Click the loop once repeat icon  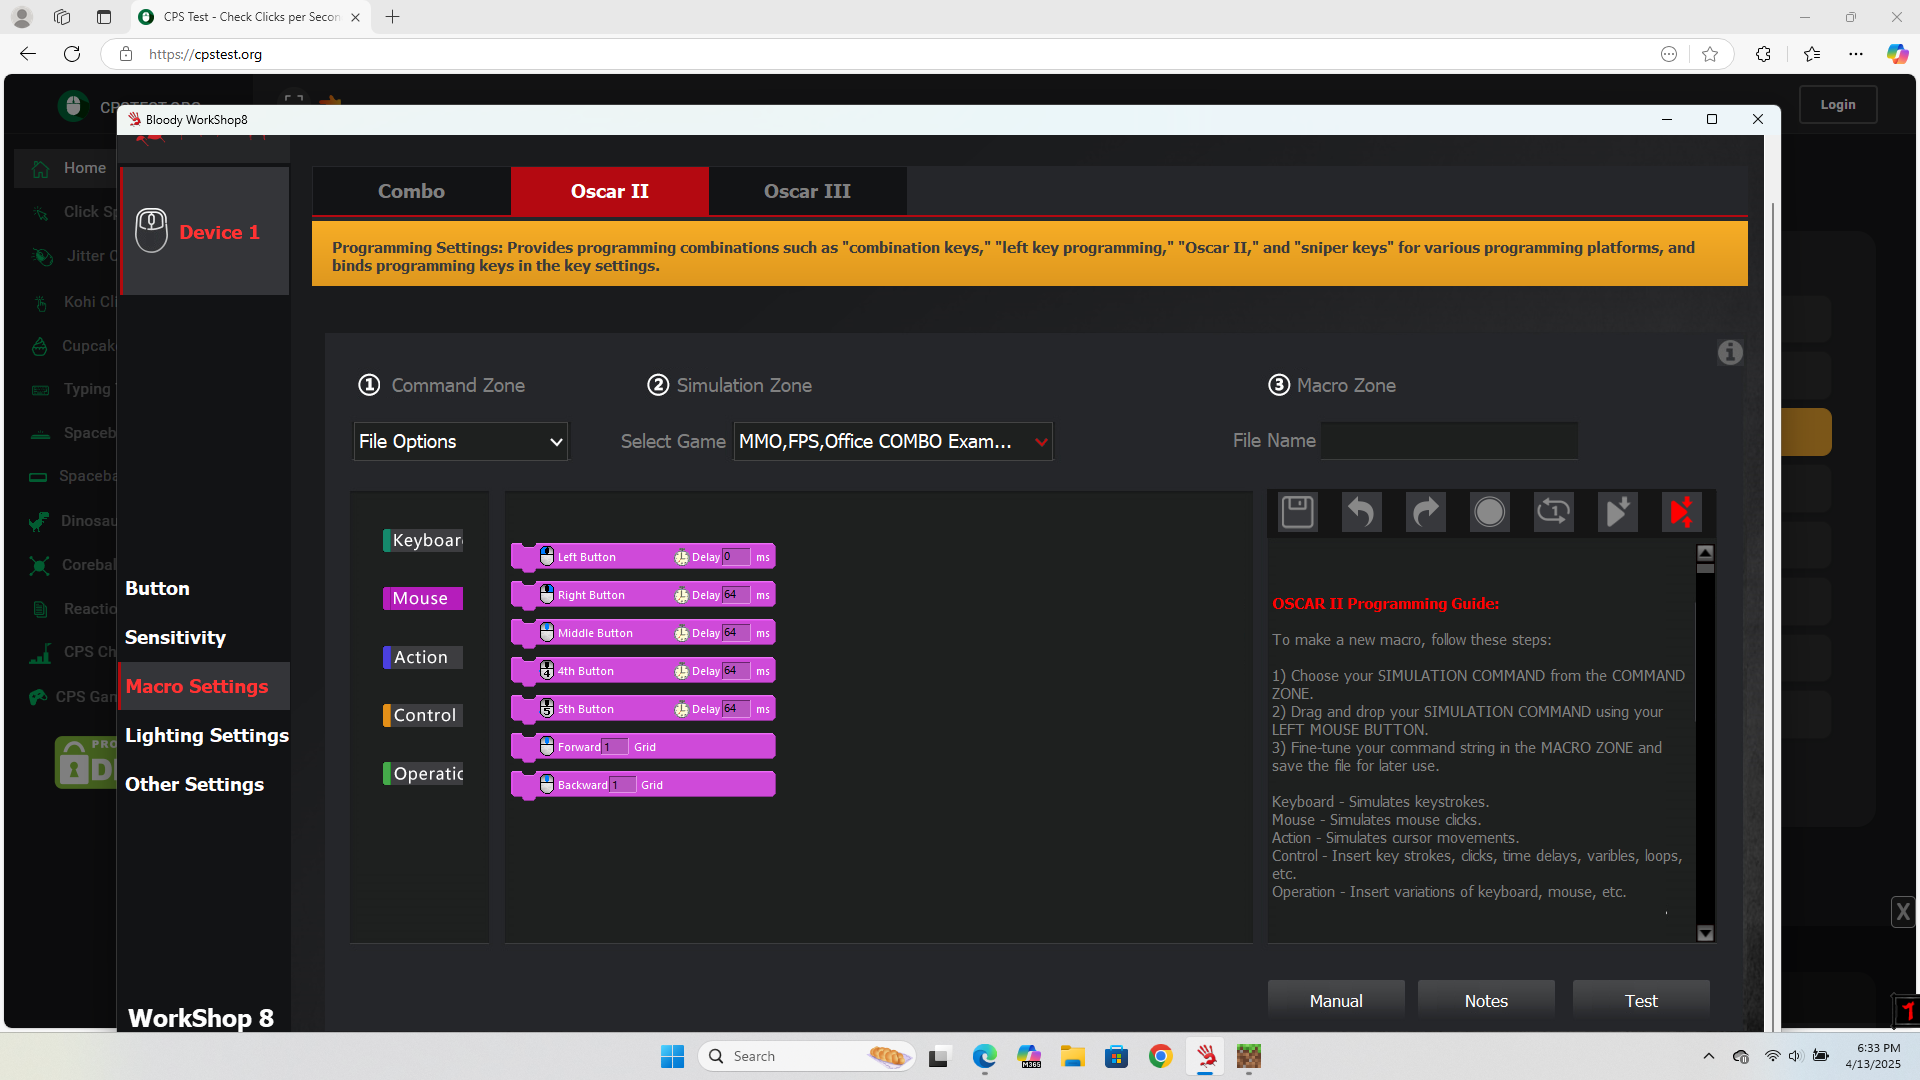[1553, 512]
